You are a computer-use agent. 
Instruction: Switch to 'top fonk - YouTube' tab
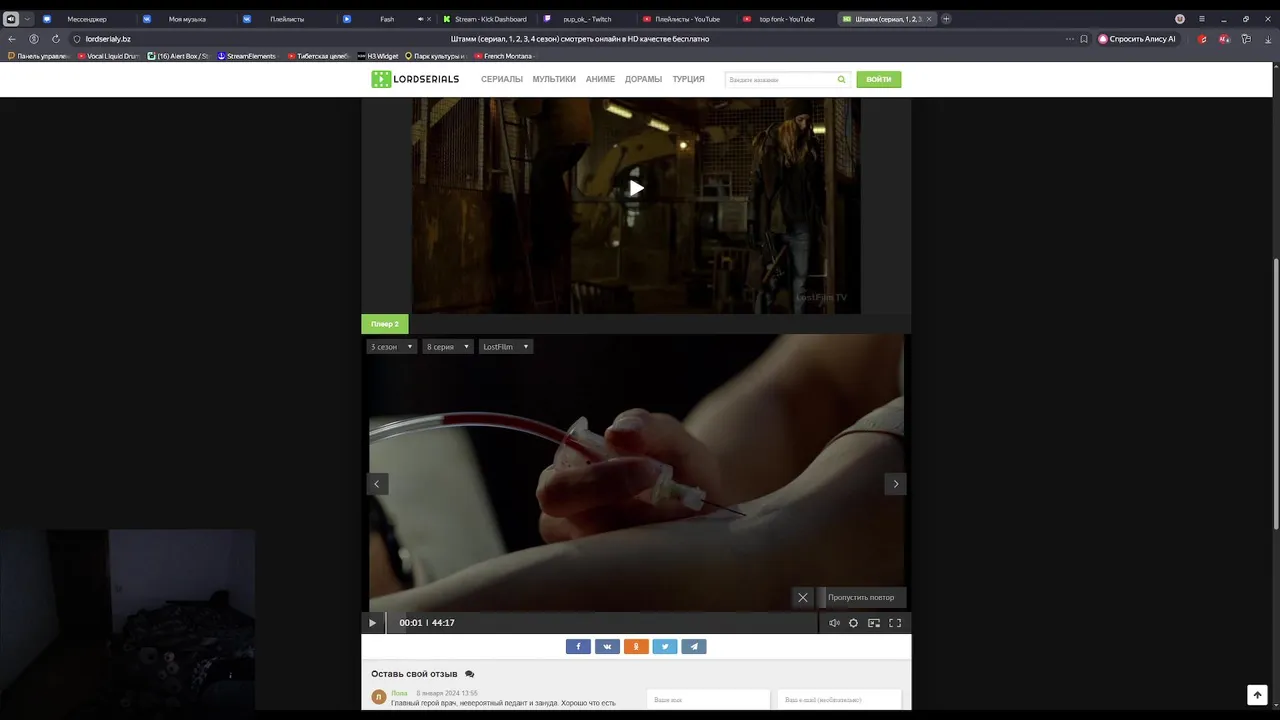(x=787, y=19)
